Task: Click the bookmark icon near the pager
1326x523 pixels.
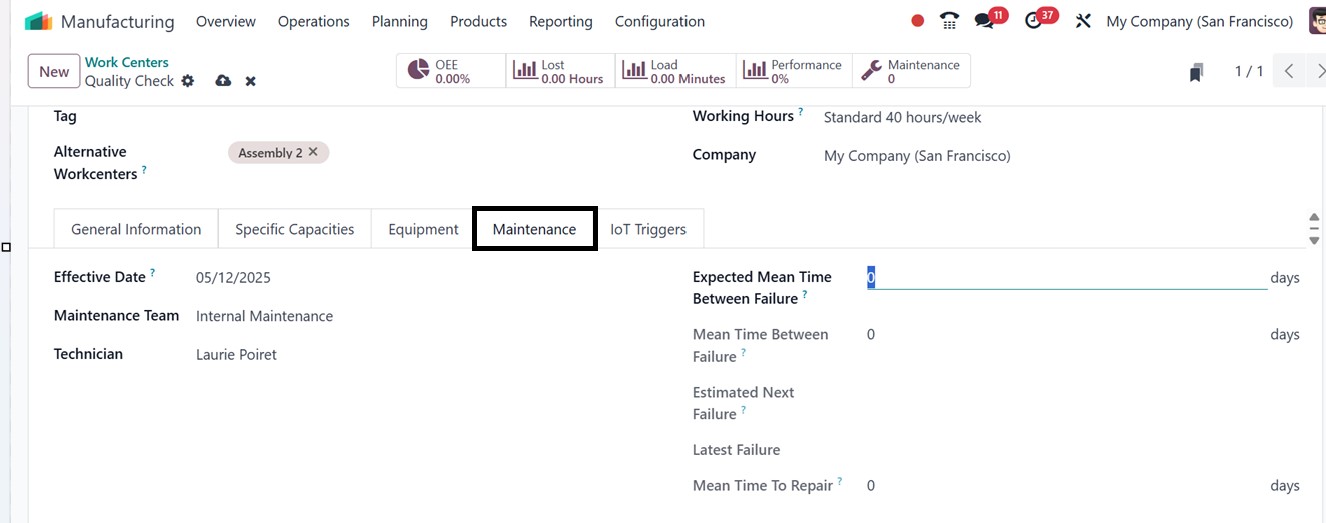Action: [1196, 72]
